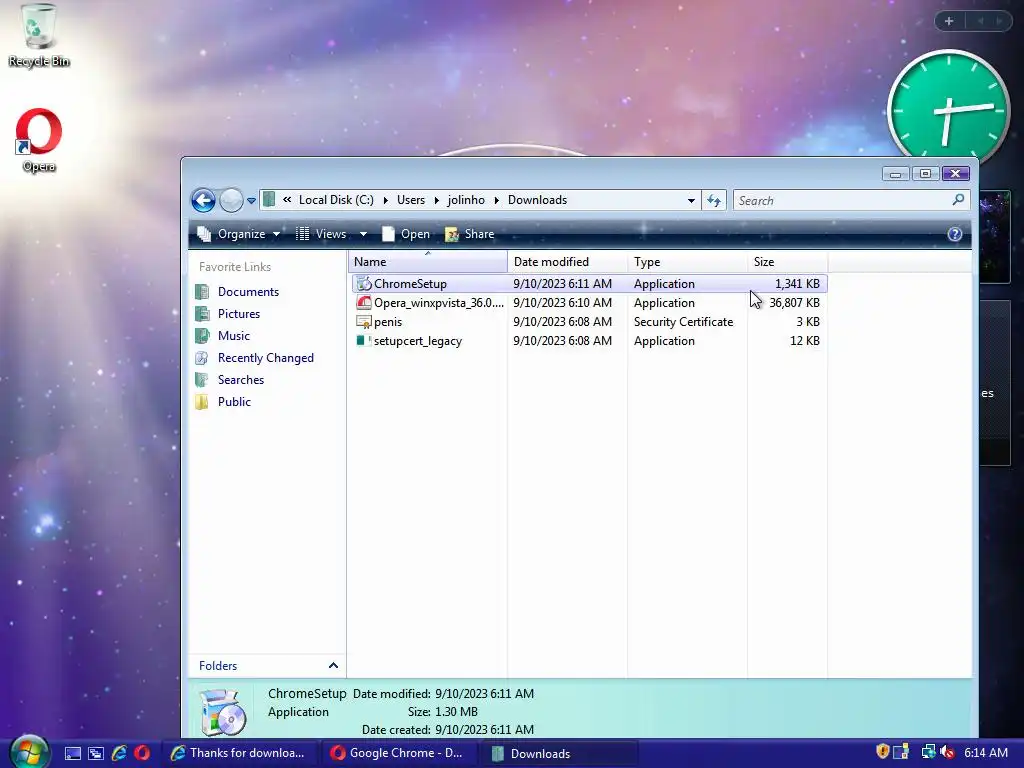This screenshot has width=1024, height=768.
Task: Click the security shield tray icon
Action: (x=882, y=752)
